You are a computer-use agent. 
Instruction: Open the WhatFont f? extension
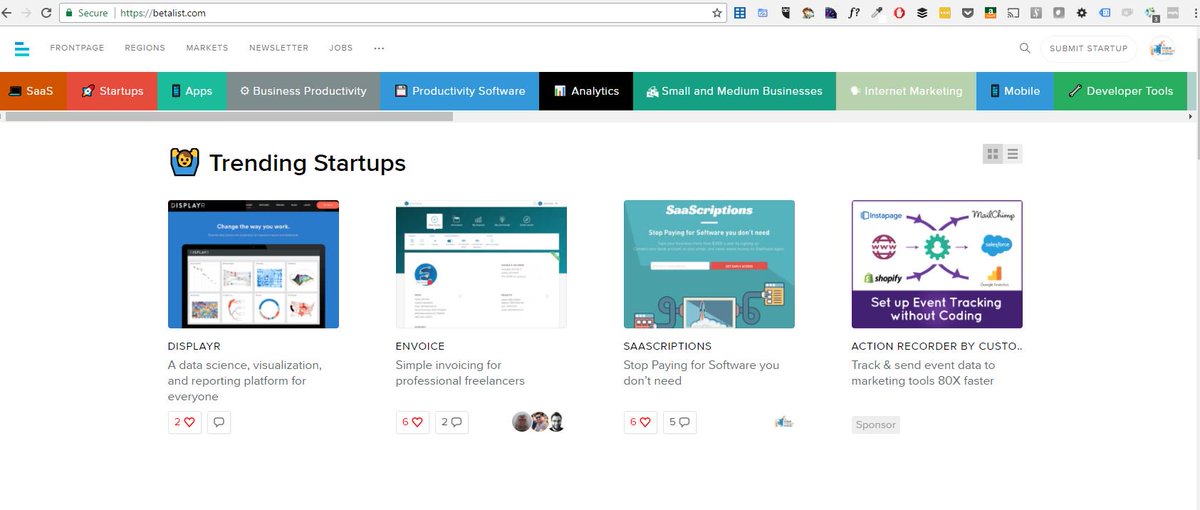853,13
